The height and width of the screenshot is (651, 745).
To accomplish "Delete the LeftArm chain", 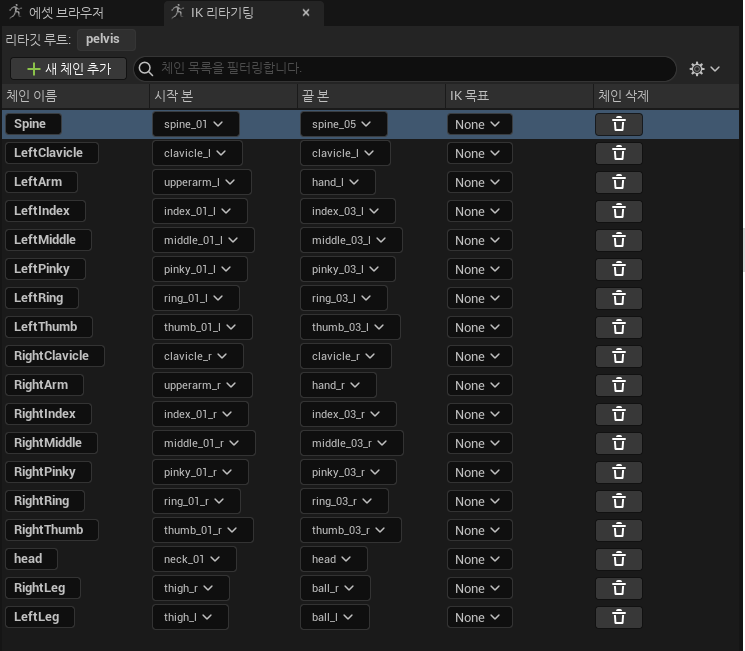I will tap(619, 182).
